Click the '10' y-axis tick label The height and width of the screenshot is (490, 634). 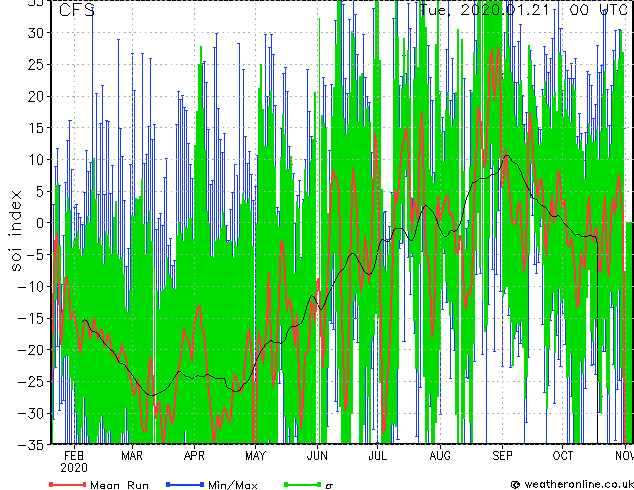pyautogui.click(x=36, y=160)
